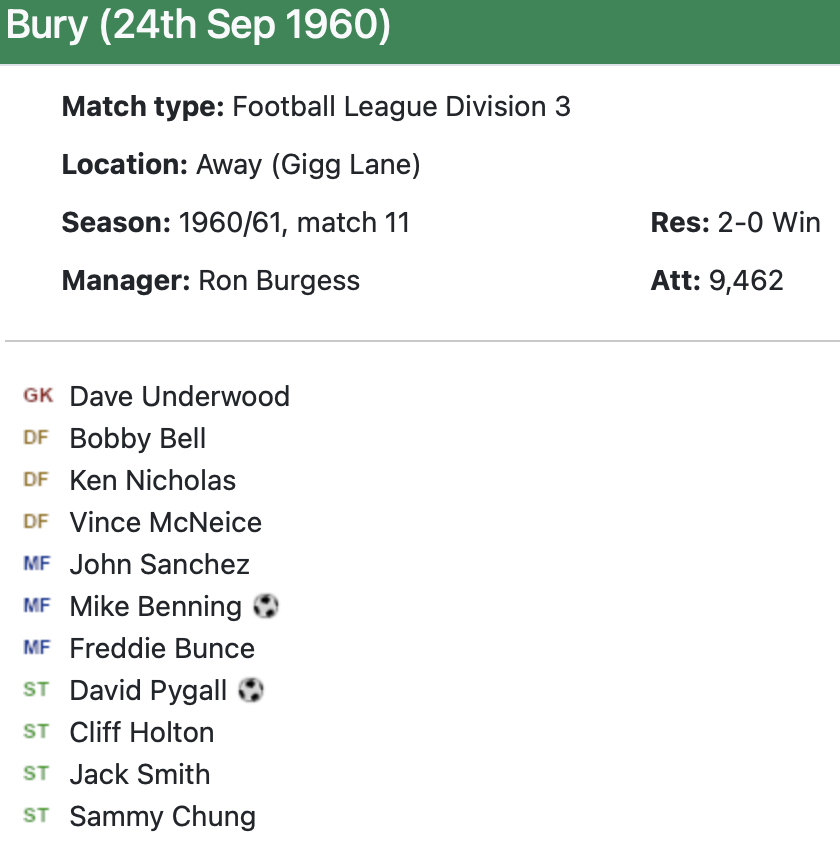Click the DF badge next to Bobby Bell

[36, 438]
